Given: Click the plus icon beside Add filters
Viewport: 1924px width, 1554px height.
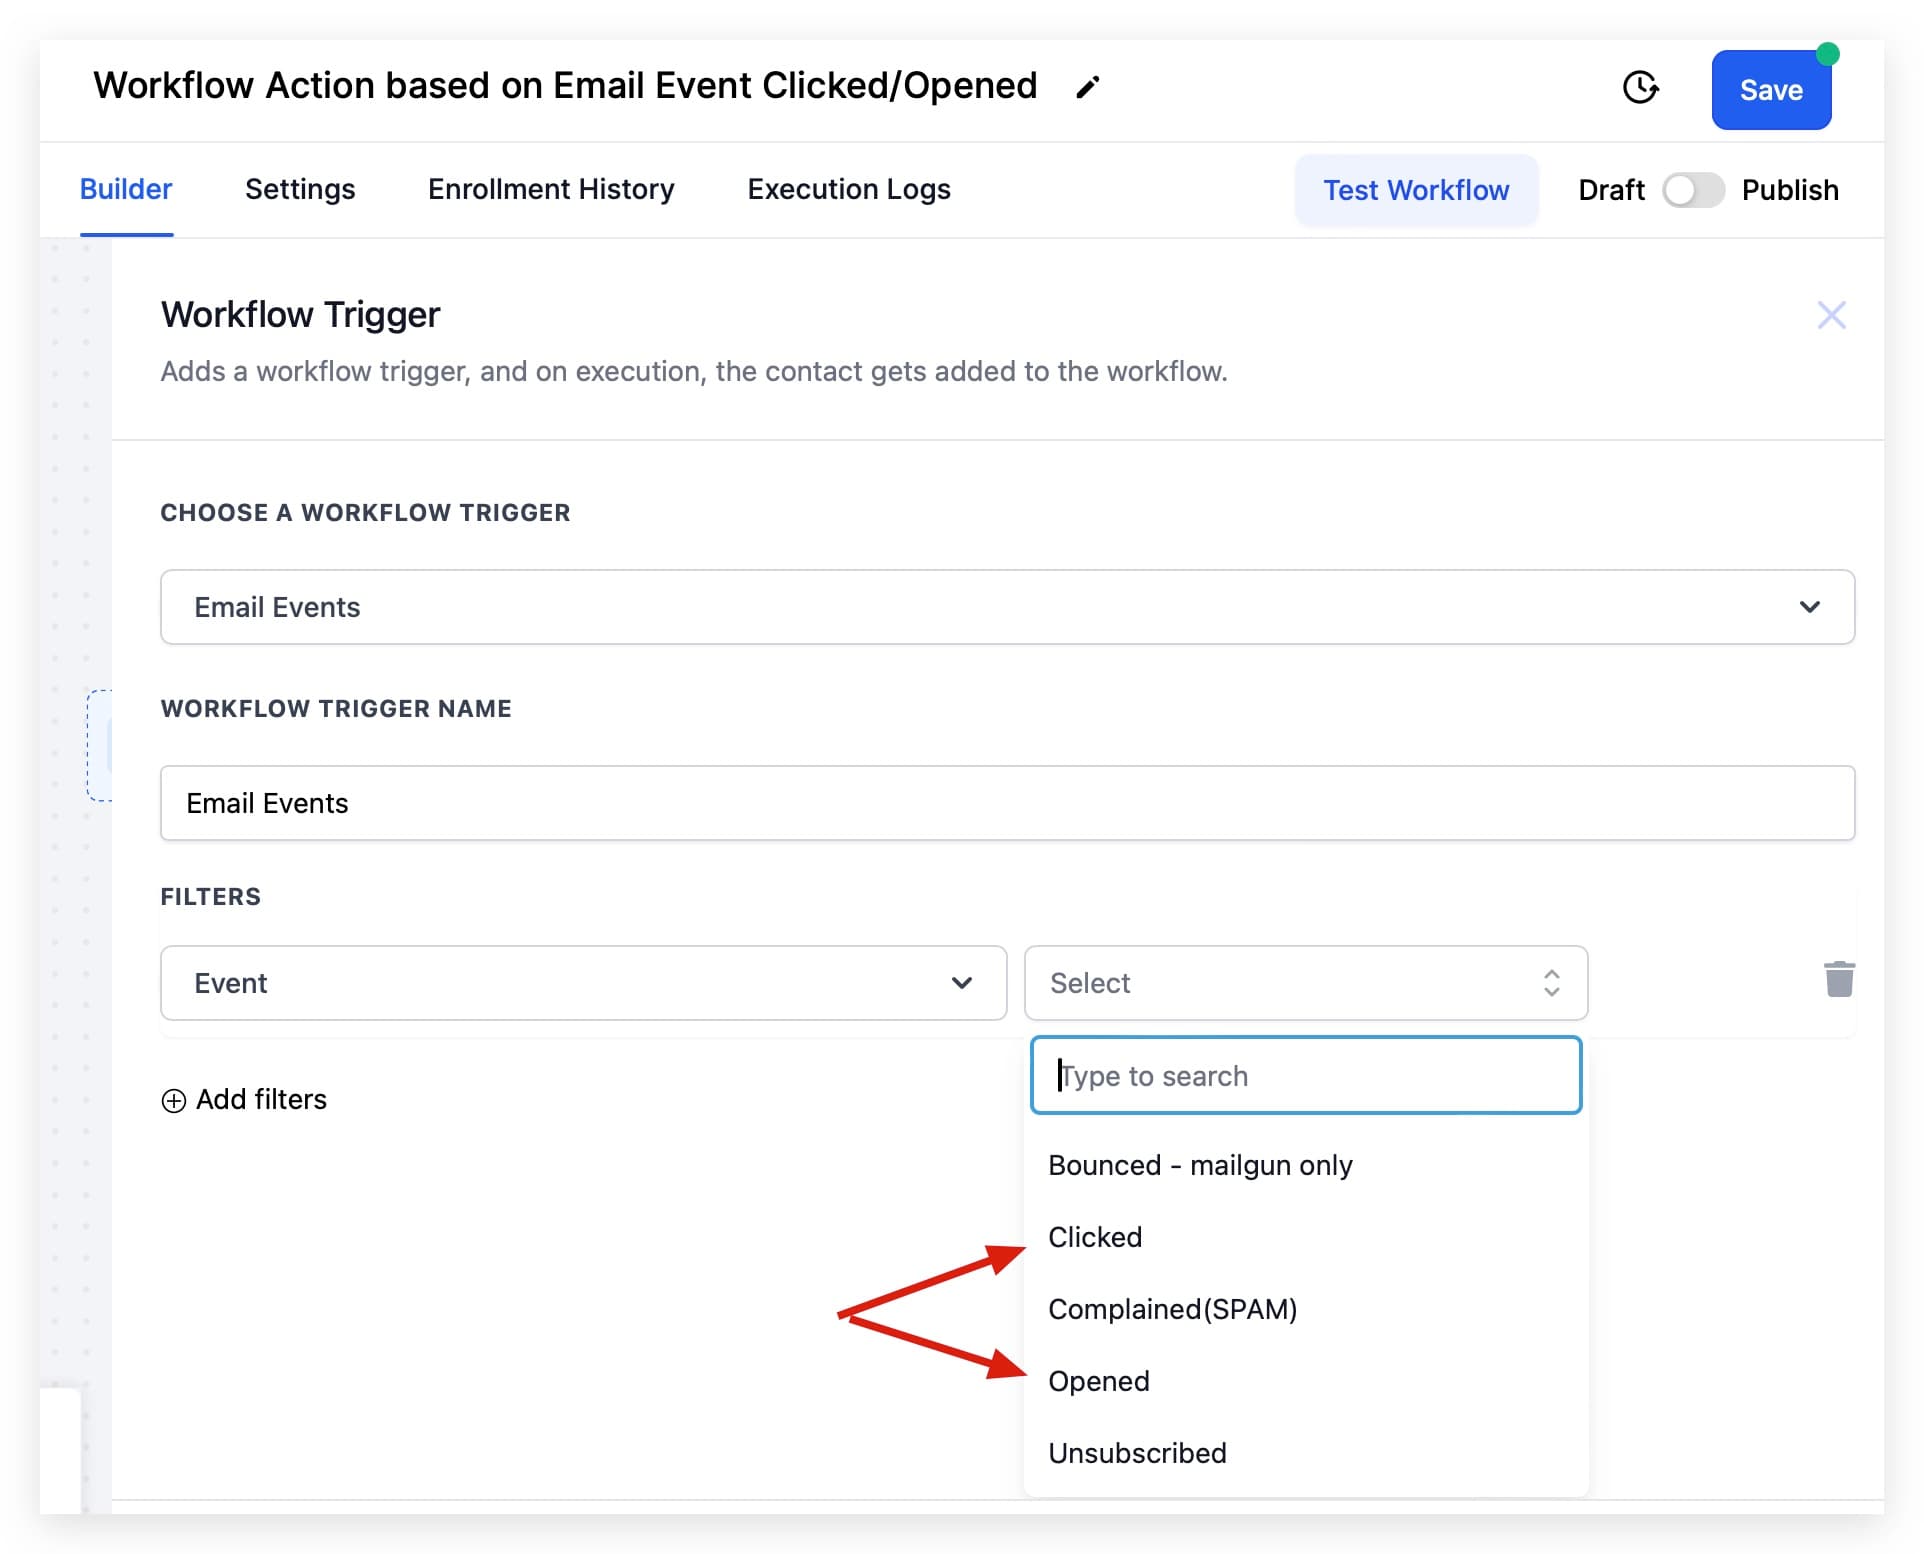Looking at the screenshot, I should point(173,1100).
